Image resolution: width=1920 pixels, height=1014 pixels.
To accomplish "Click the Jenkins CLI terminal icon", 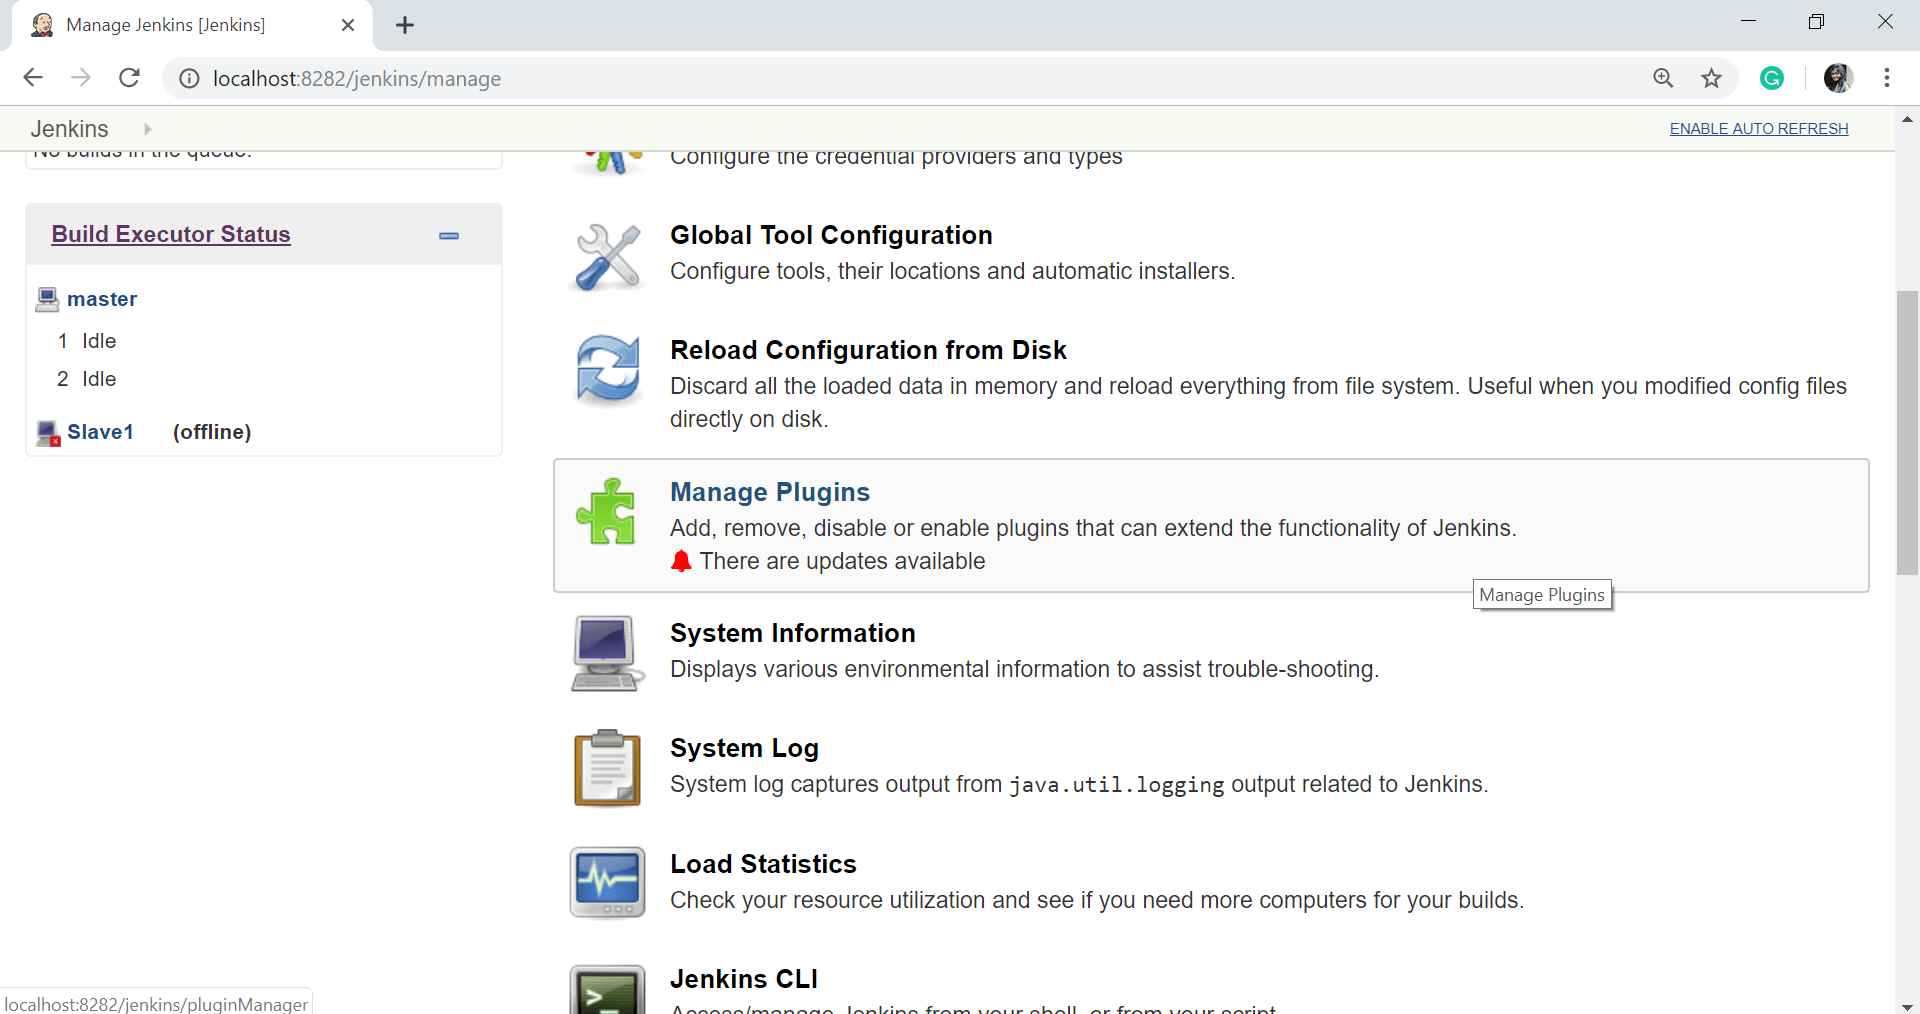I will click(x=607, y=990).
